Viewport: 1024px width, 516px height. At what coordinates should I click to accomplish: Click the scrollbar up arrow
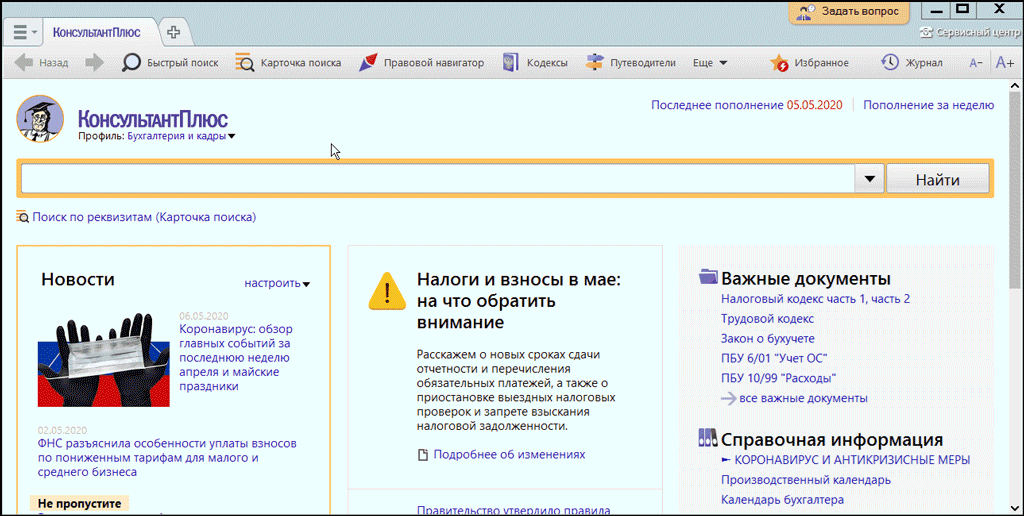tap(1014, 87)
